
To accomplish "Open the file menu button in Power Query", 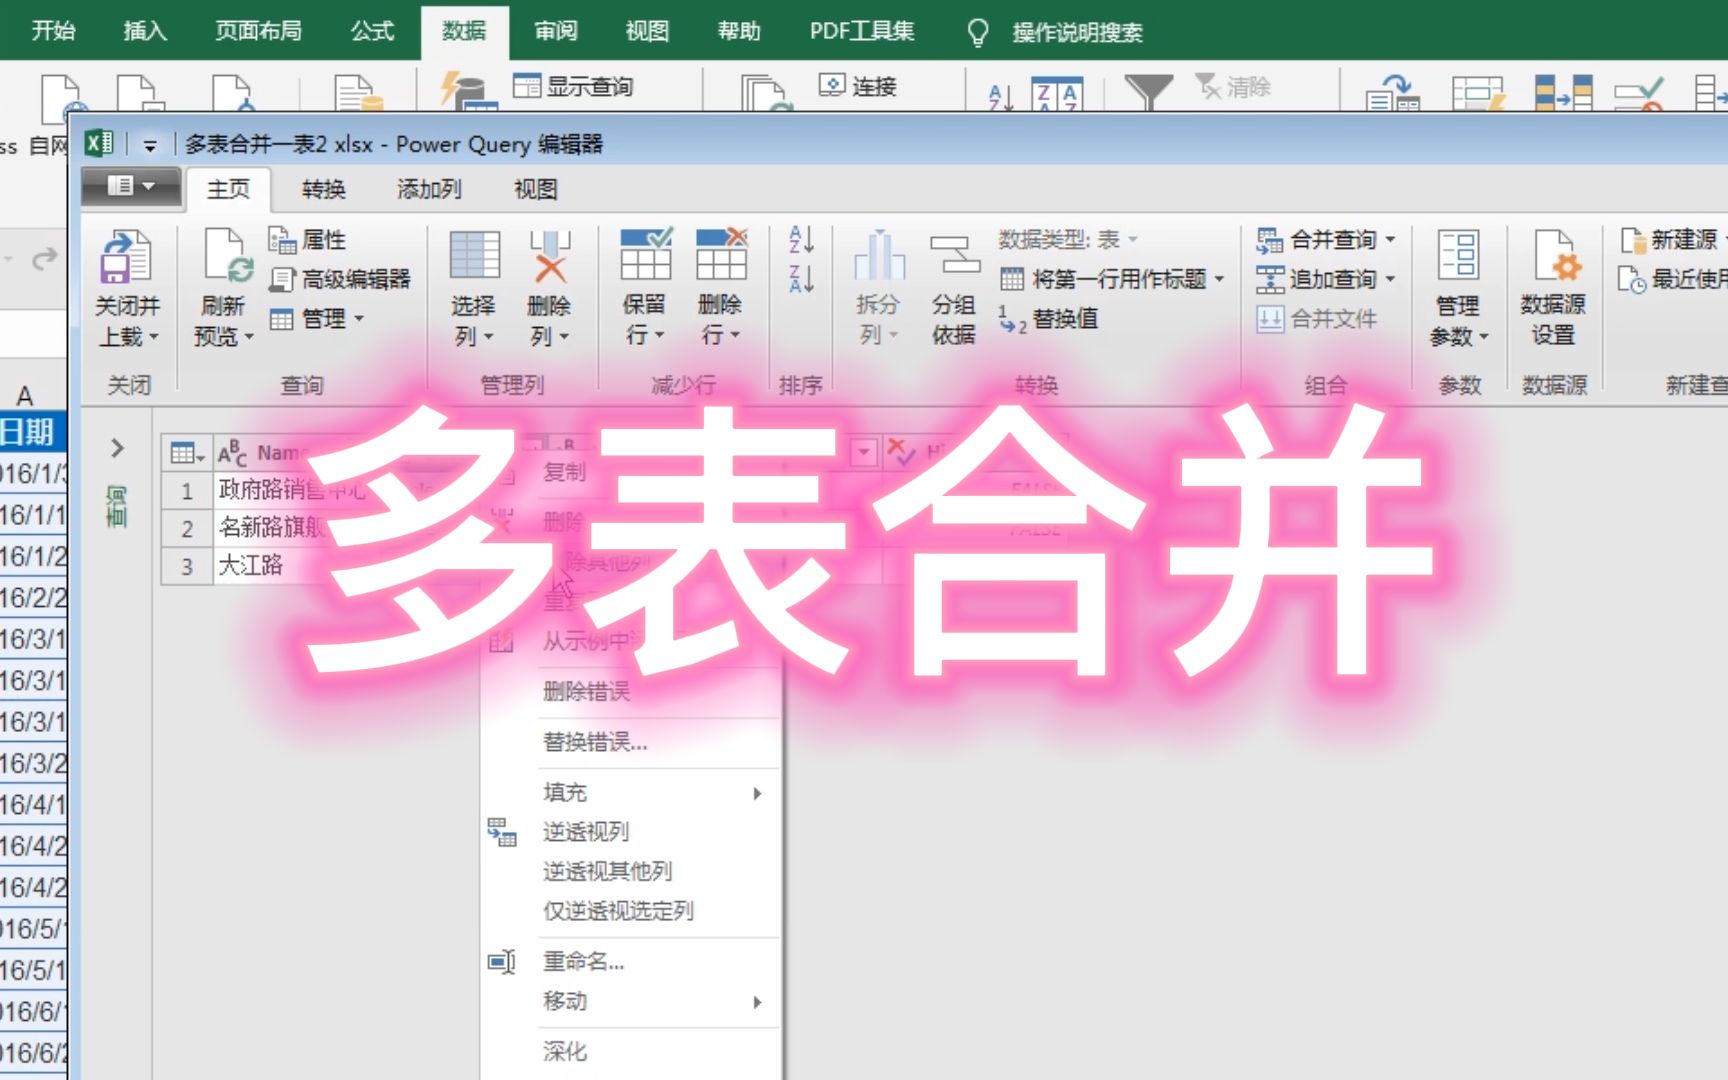I will pyautogui.click(x=131, y=186).
